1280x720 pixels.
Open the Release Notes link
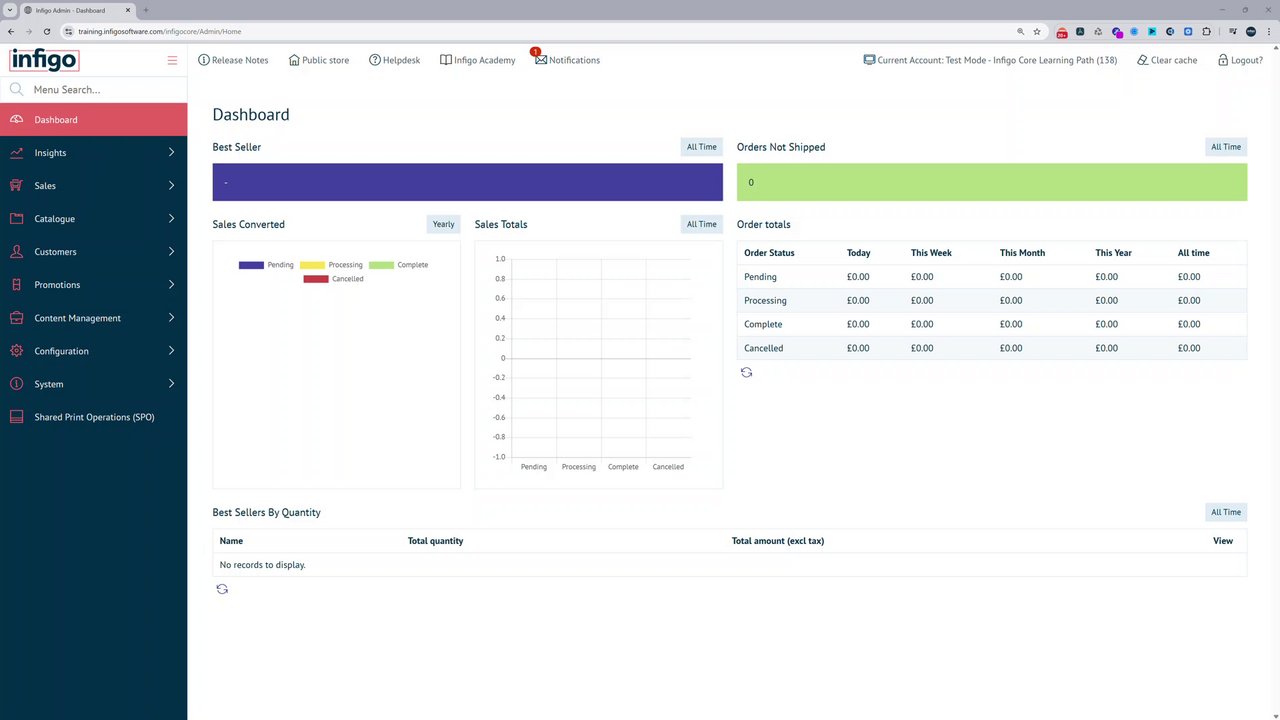tap(233, 60)
